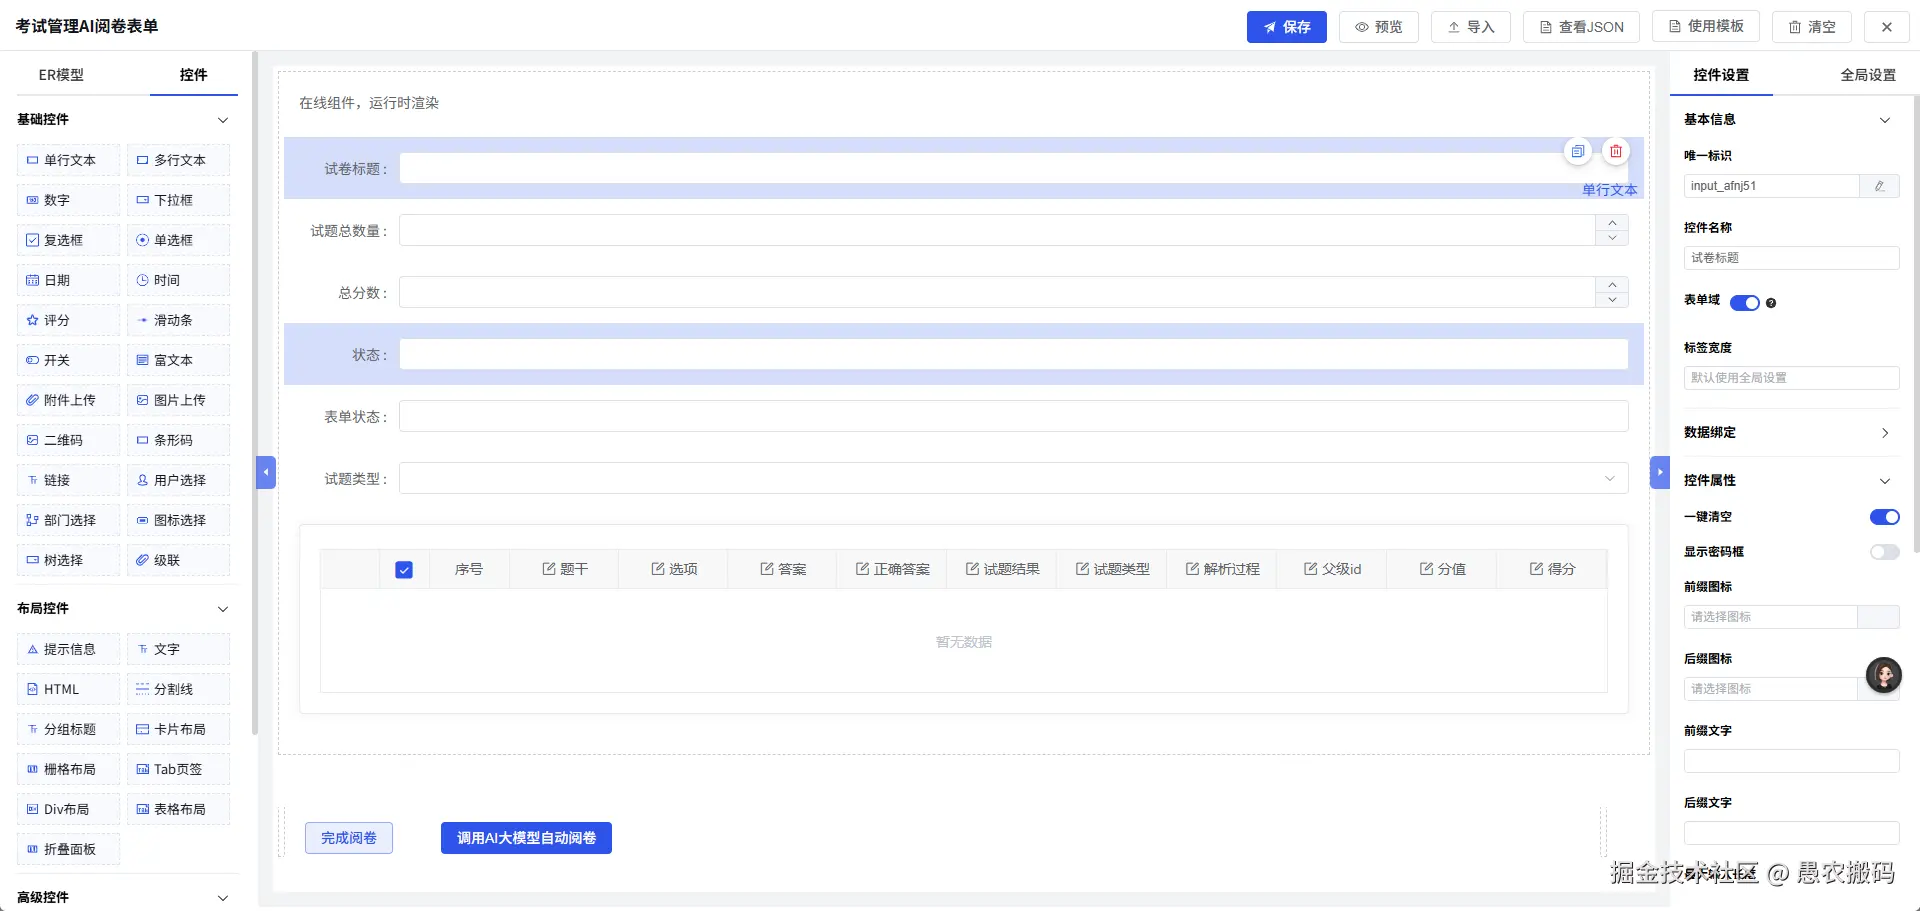Collapse the right settings panel
The width and height of the screenshot is (1920, 911).
coord(1660,472)
